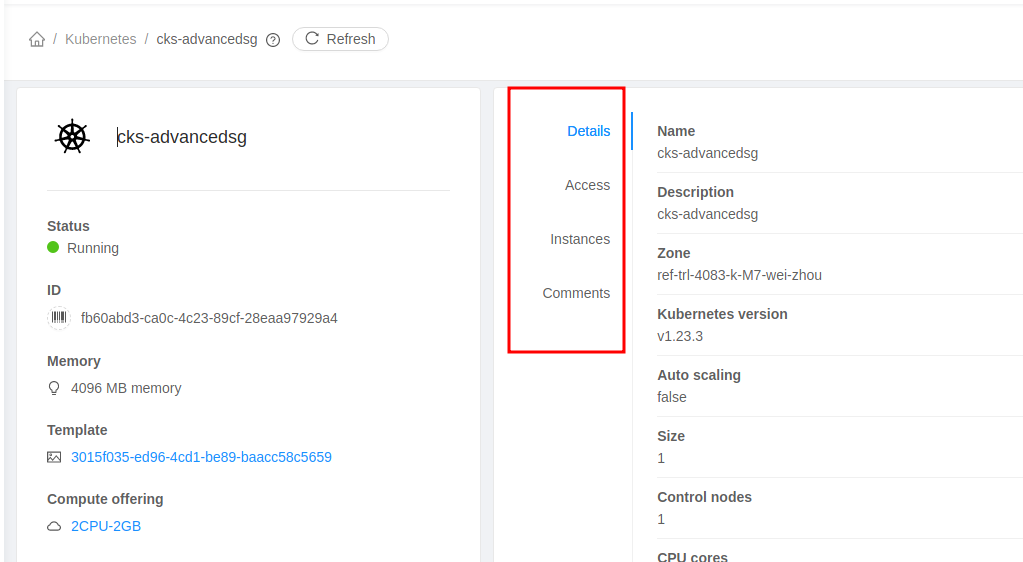This screenshot has height=562, width=1023.
Task: Copy ID using the barcode icon
Action: tap(59, 318)
